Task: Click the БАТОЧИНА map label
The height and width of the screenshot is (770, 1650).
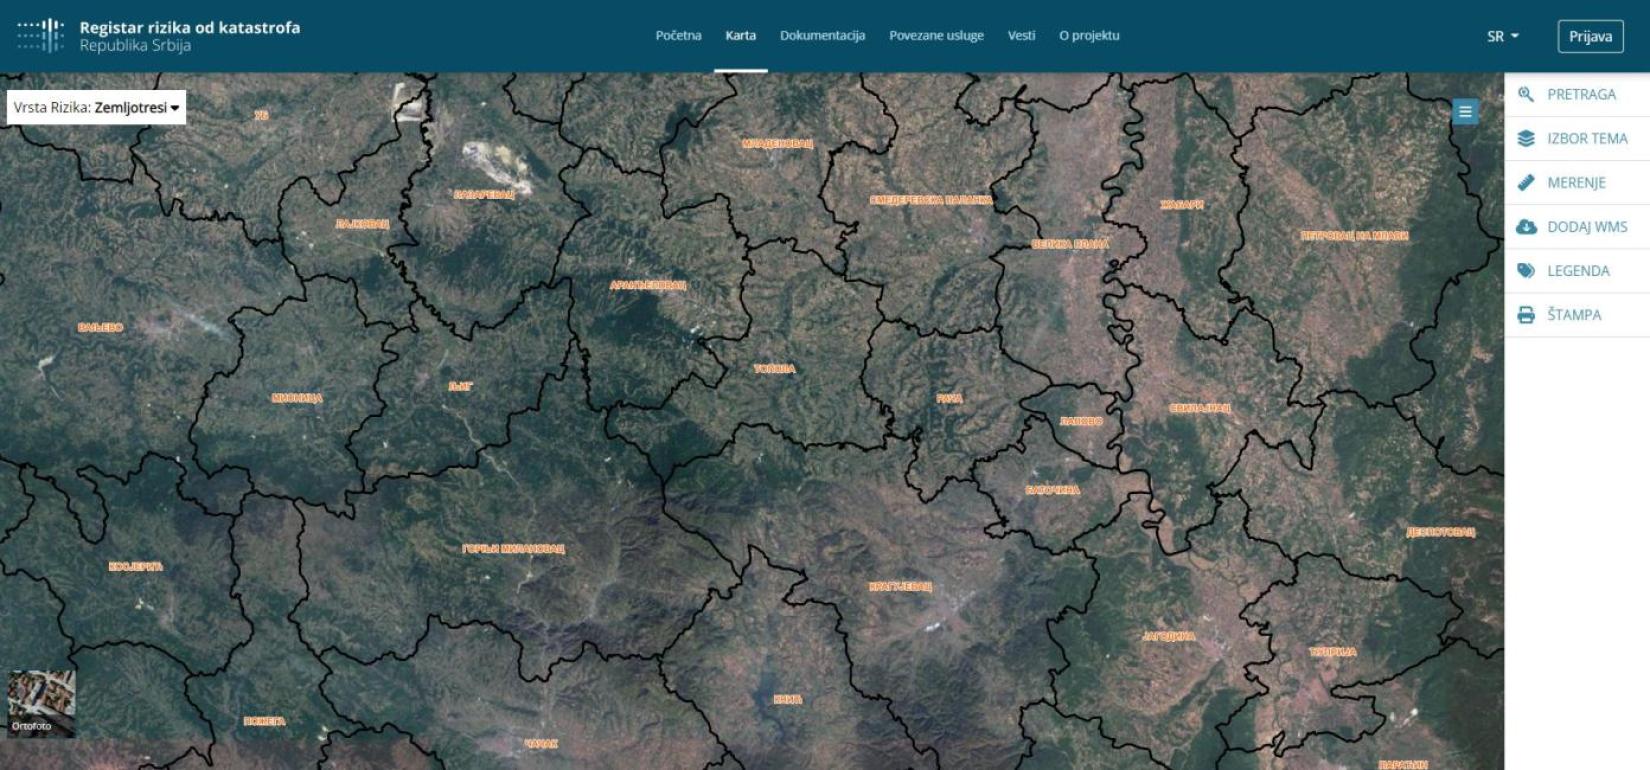Action: click(x=1052, y=490)
